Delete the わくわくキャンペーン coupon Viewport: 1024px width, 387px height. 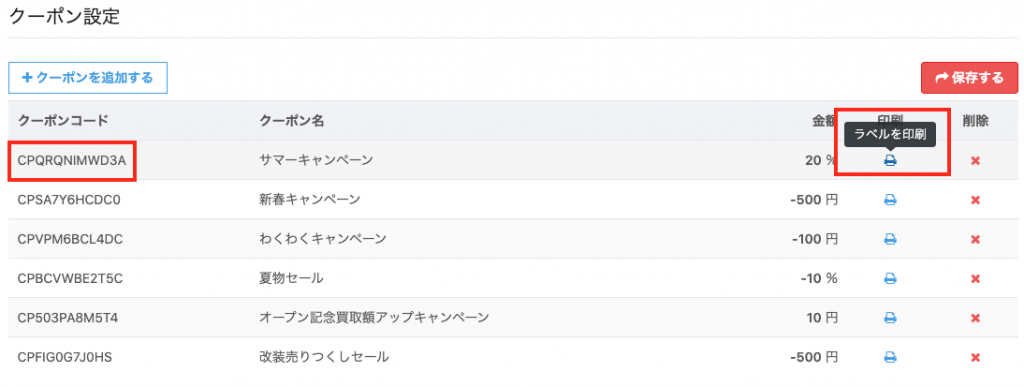coord(975,240)
